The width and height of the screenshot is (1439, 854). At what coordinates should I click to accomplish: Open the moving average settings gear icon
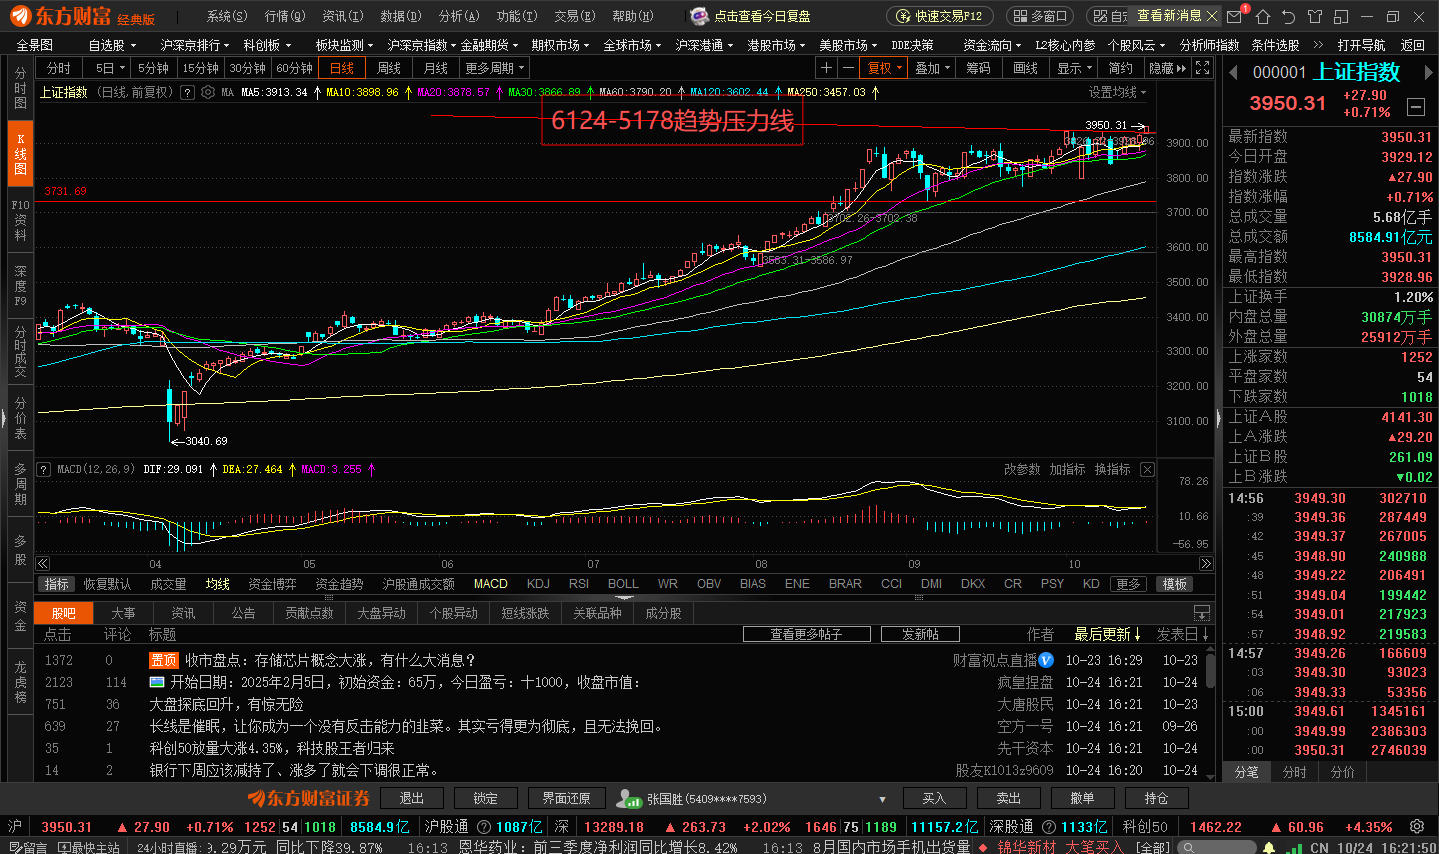tap(208, 92)
